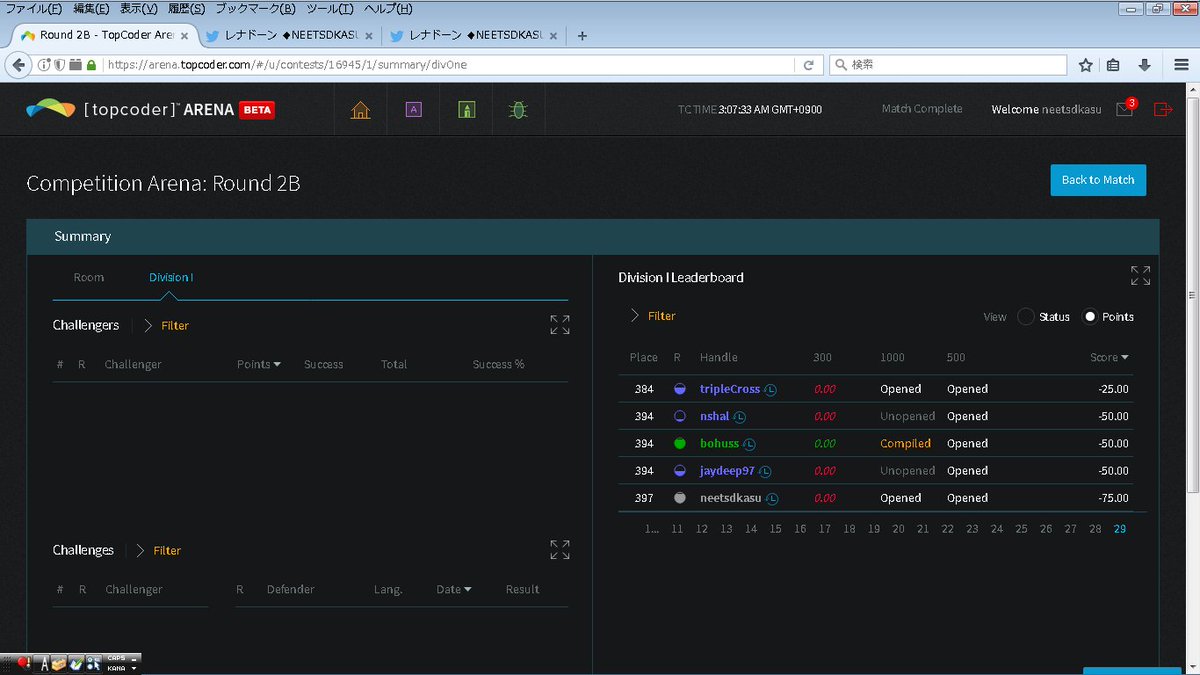1200x675 pixels.
Task: Open the home icon in Arena header
Action: click(361, 110)
